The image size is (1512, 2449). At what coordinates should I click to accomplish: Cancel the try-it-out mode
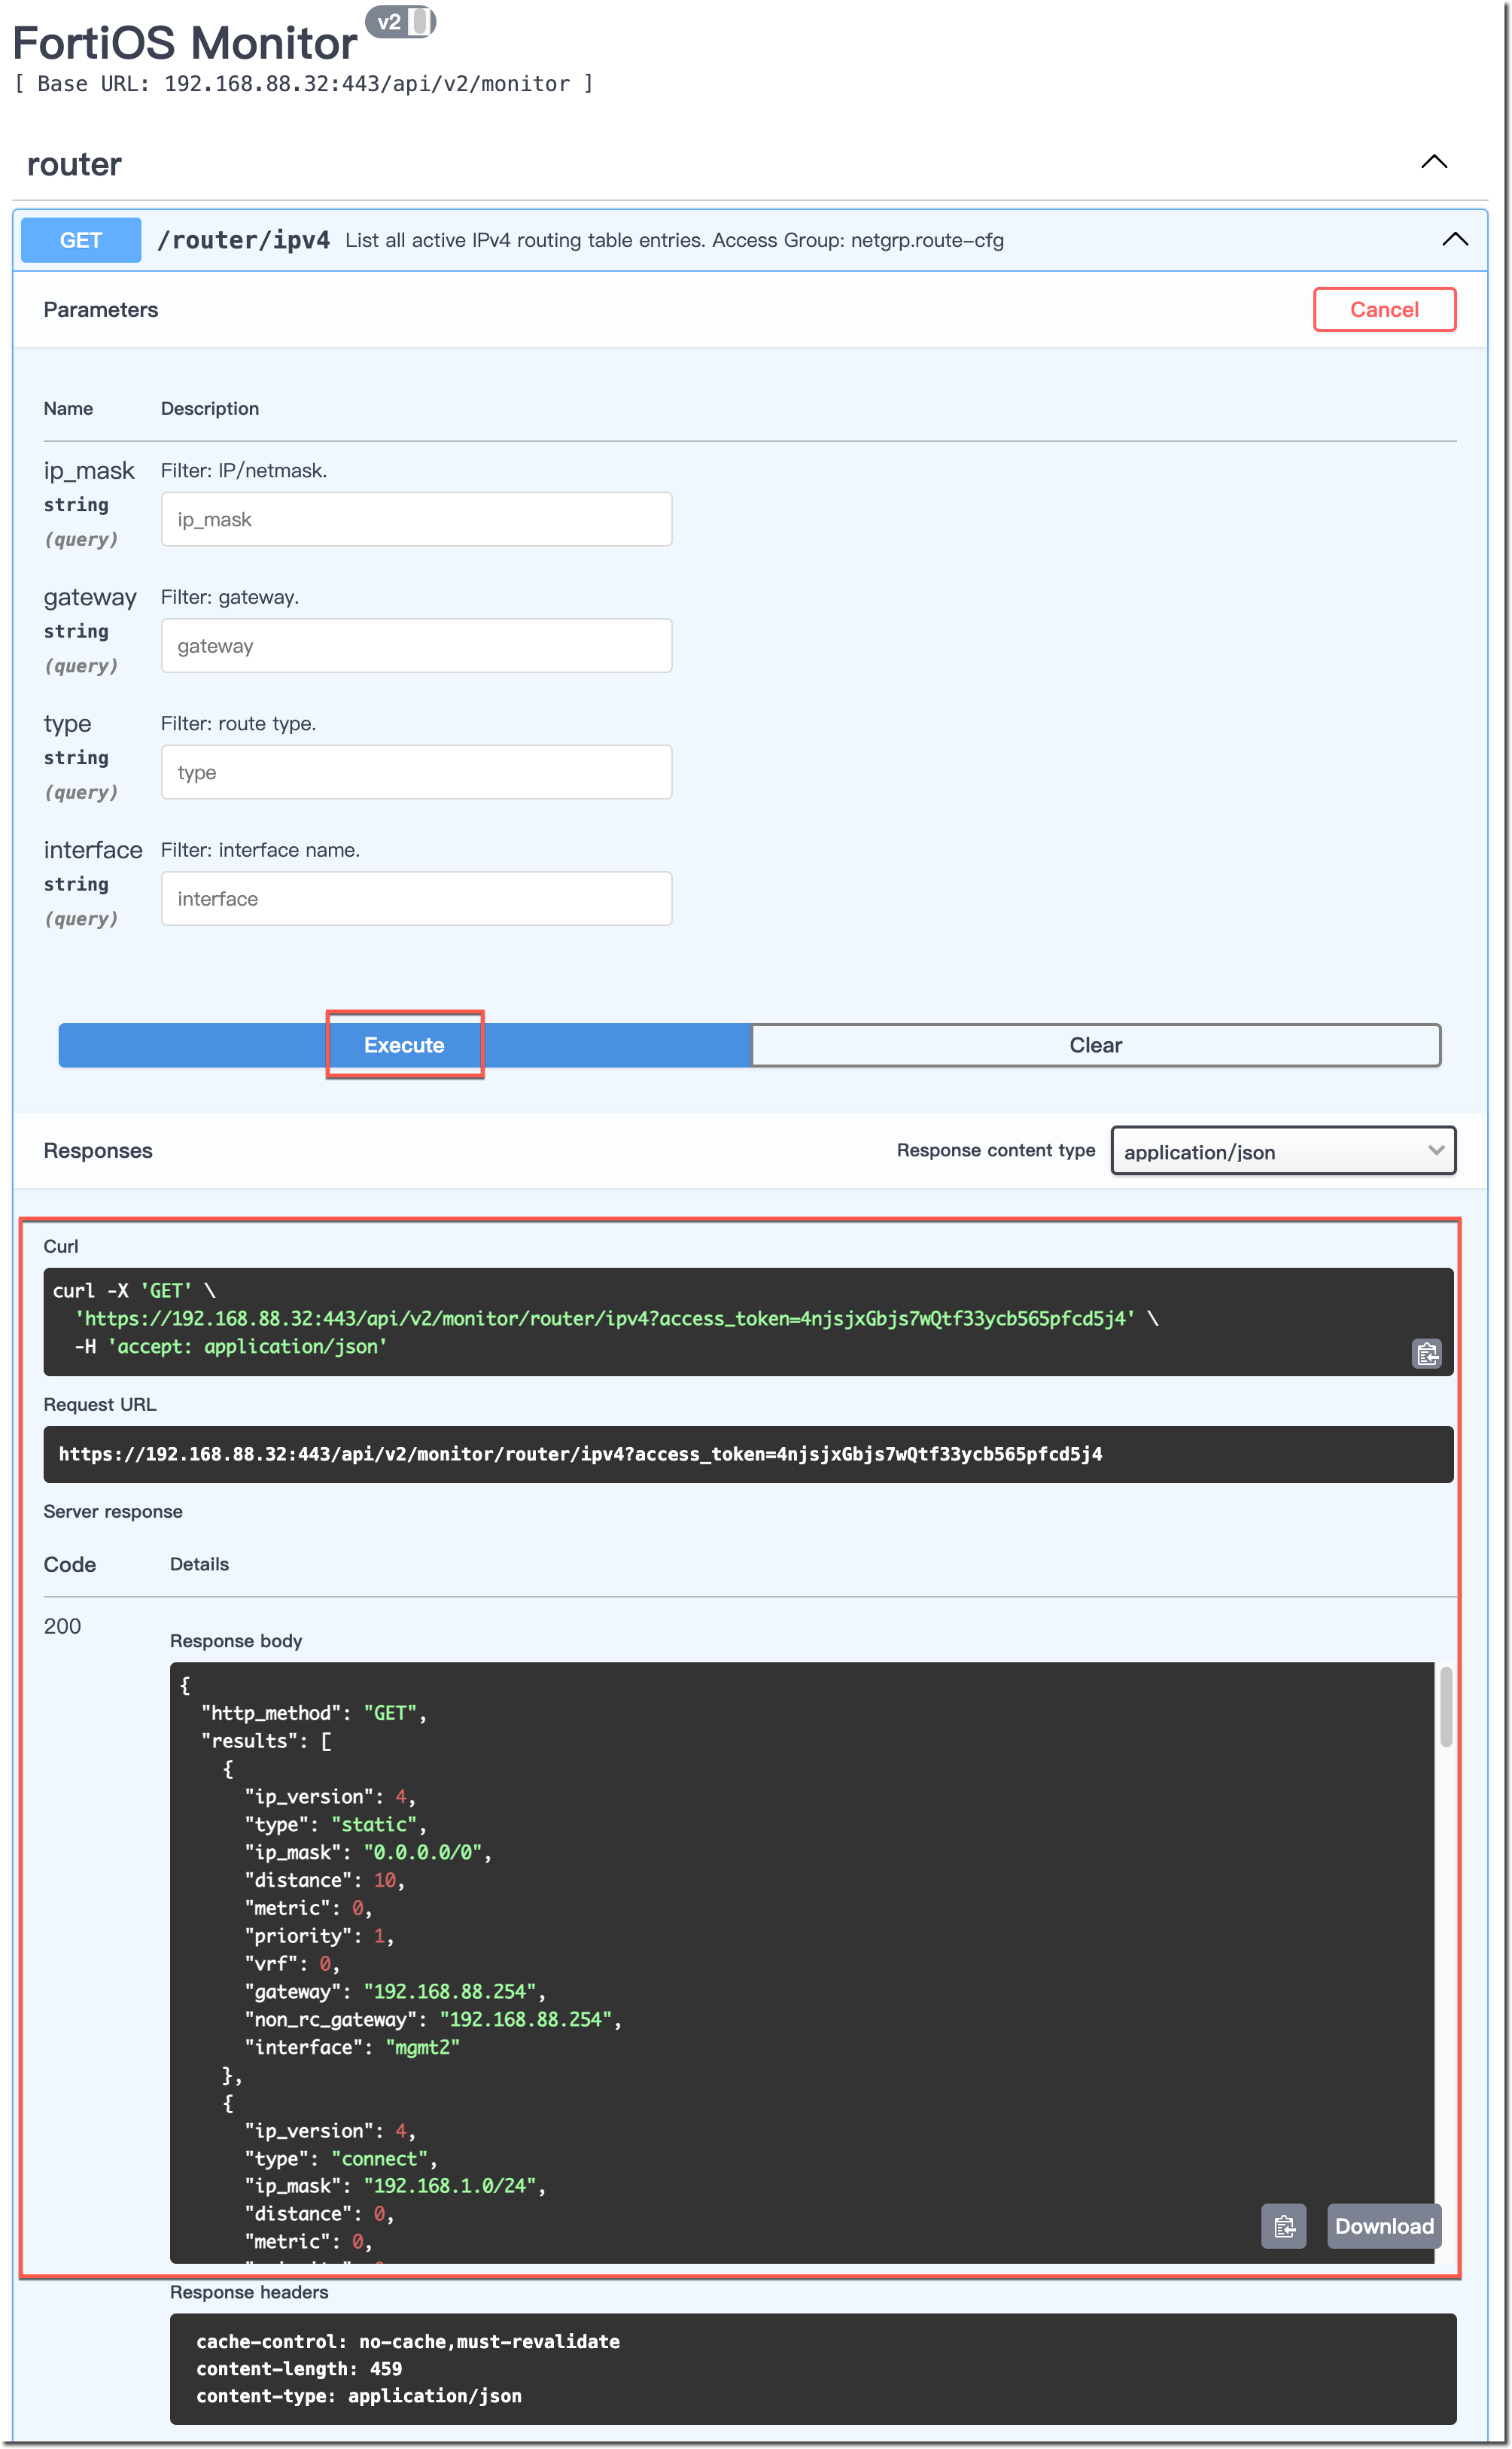coord(1383,309)
